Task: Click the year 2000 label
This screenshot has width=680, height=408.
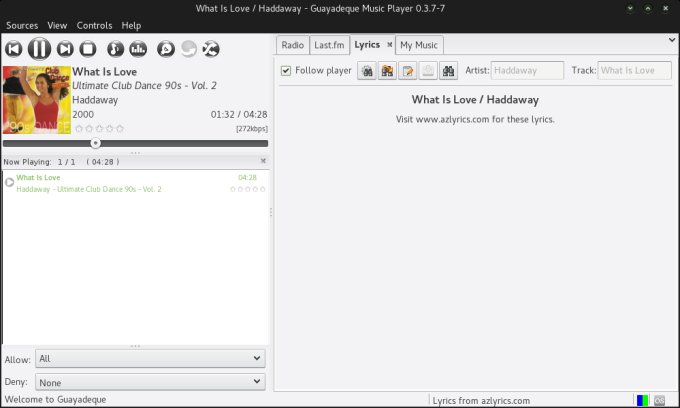Action: click(x=83, y=114)
